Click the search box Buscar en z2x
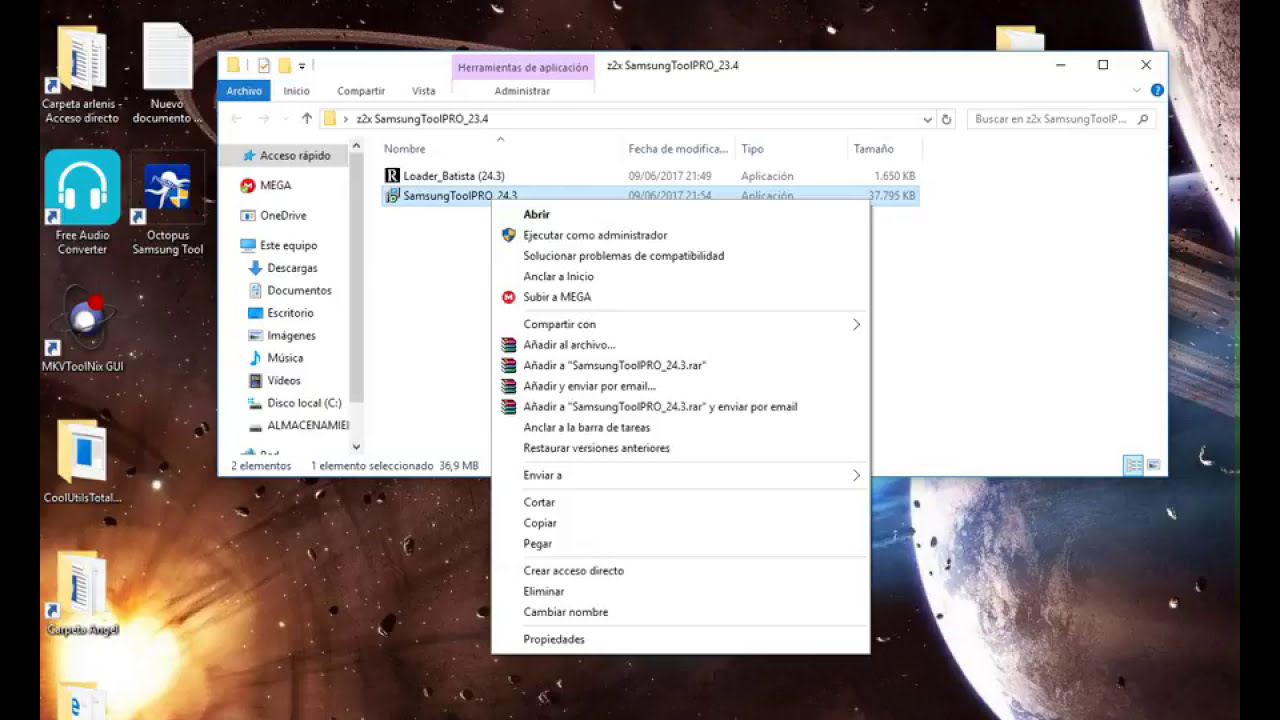Image resolution: width=1280 pixels, height=720 pixels. pos(1062,119)
